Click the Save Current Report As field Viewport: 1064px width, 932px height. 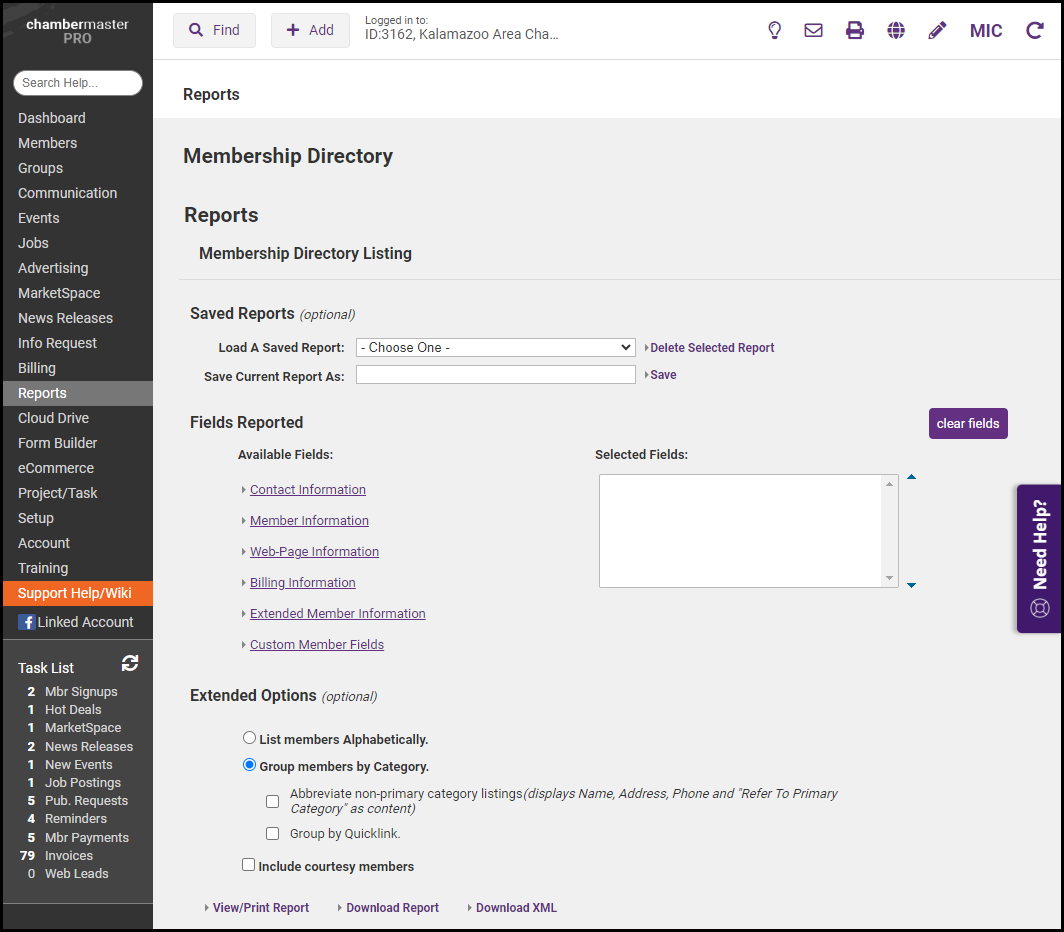(x=495, y=375)
